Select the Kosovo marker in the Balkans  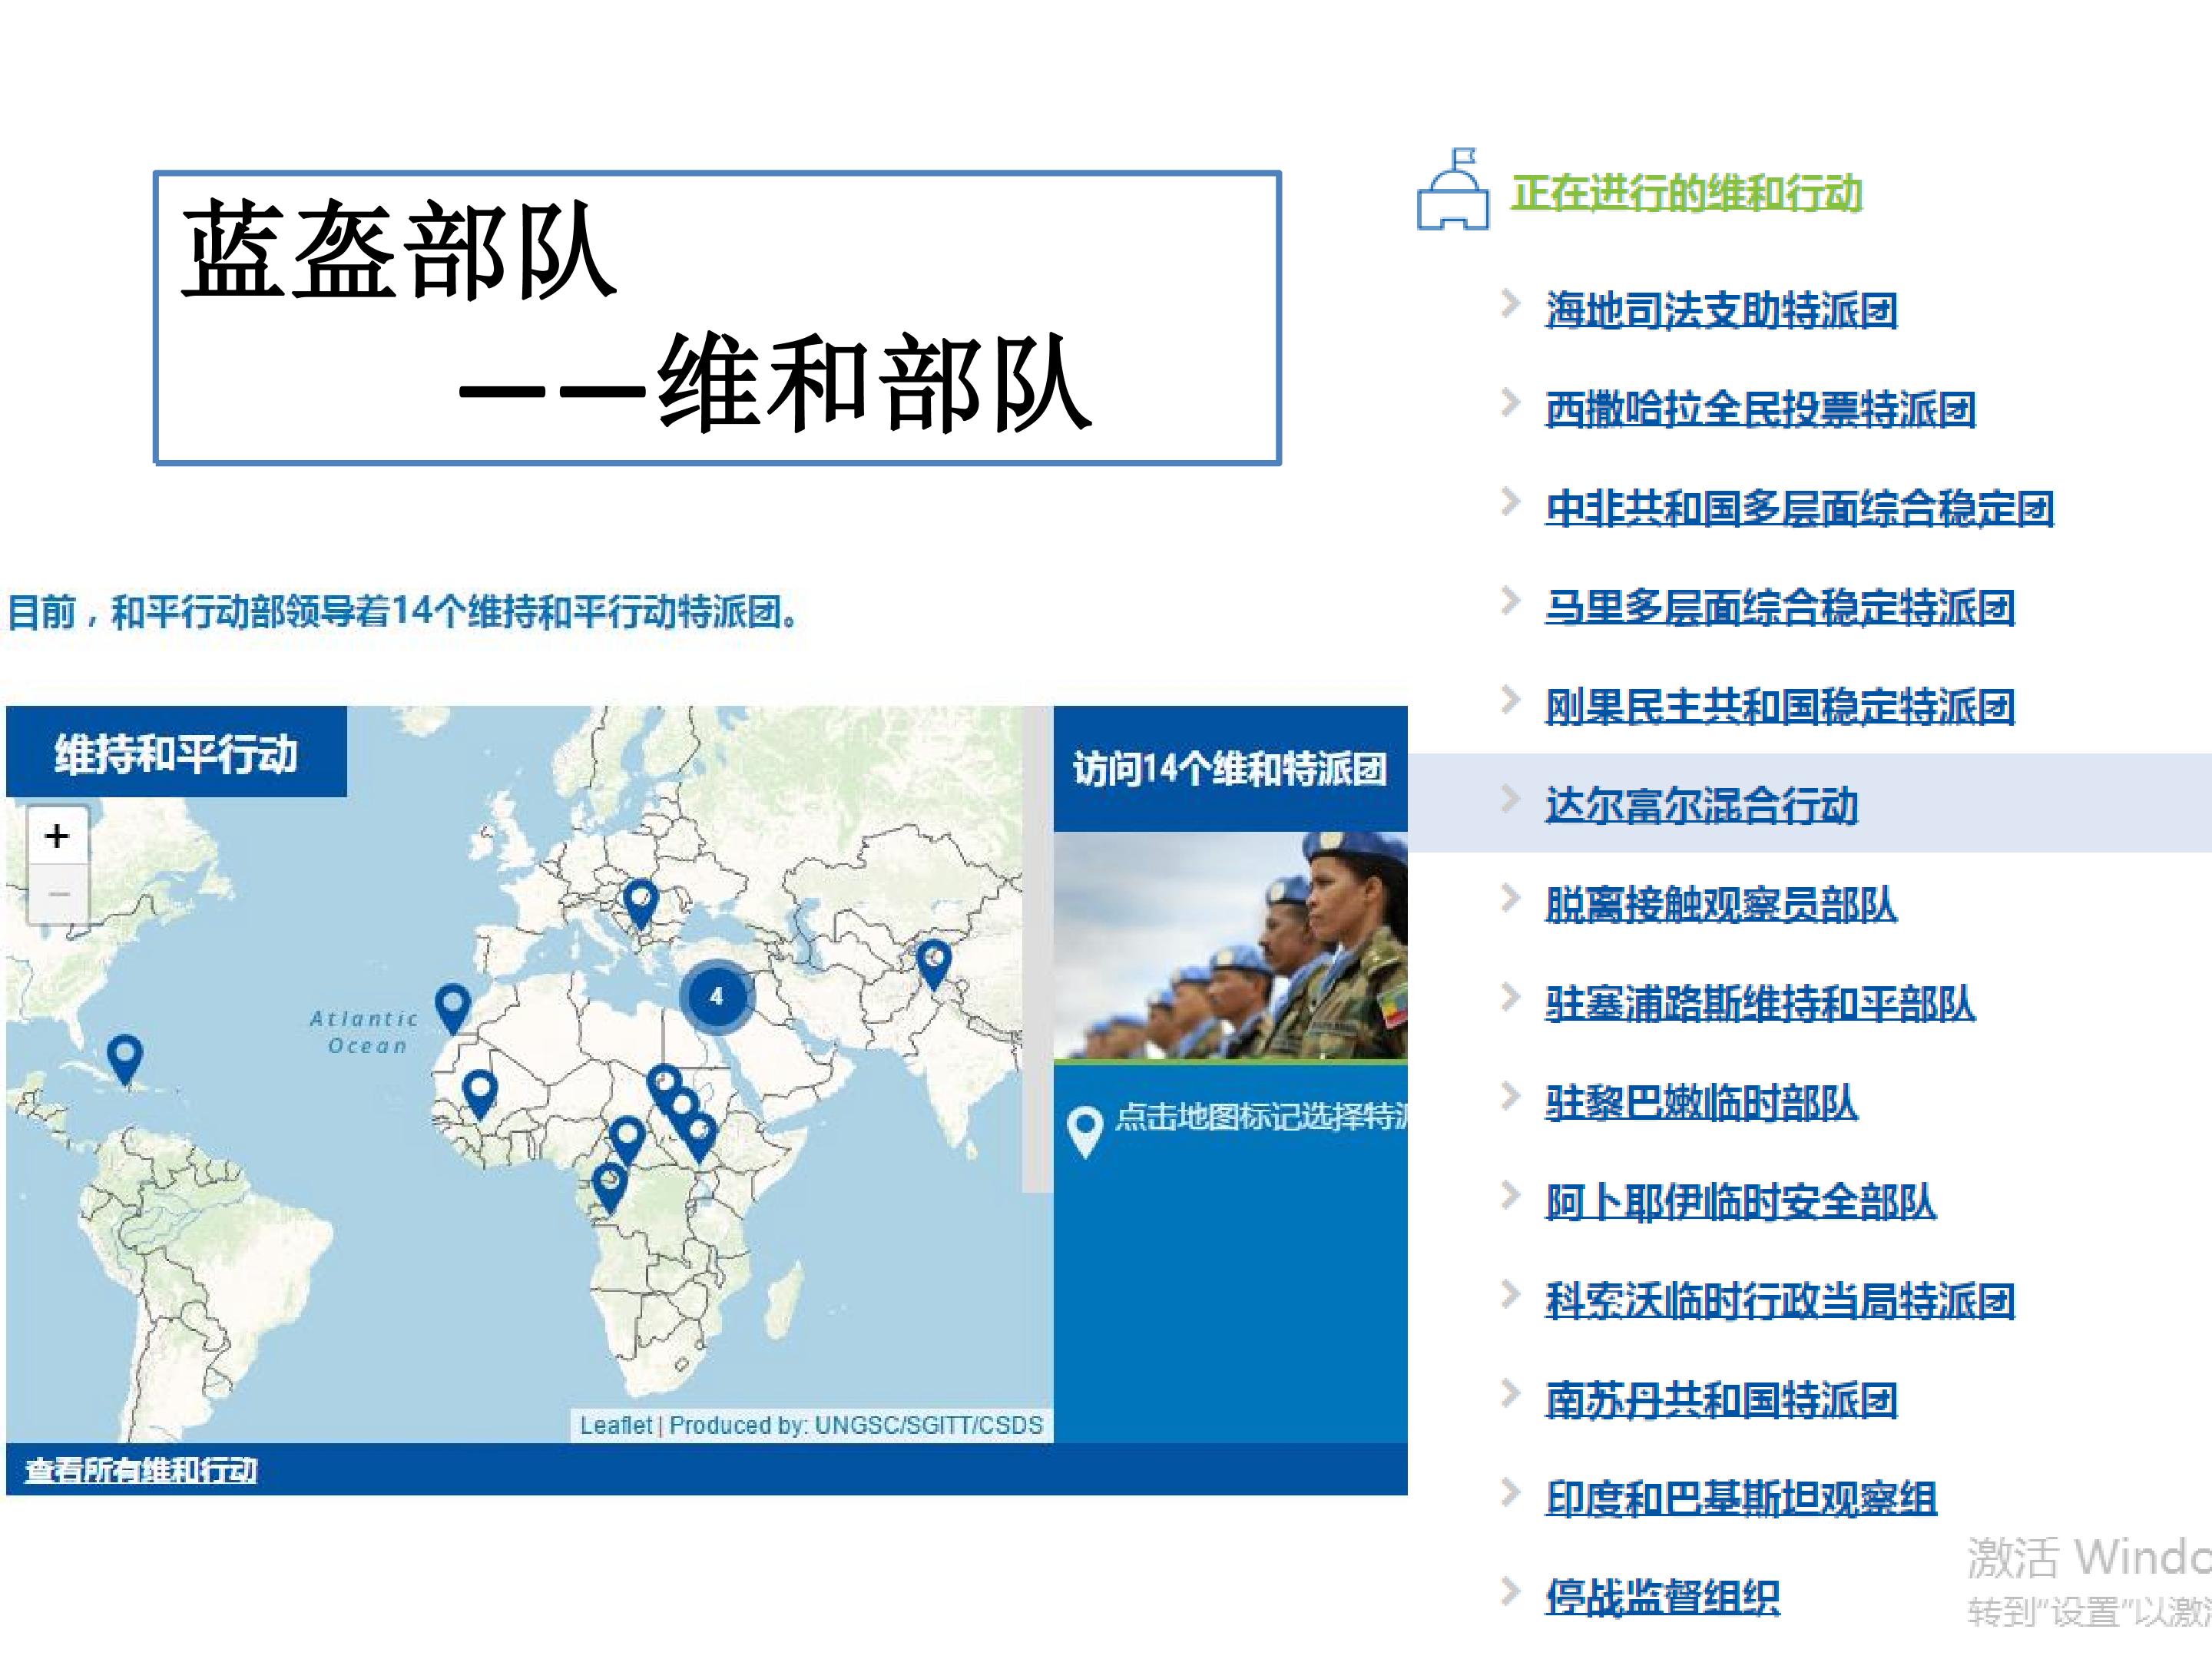point(640,905)
